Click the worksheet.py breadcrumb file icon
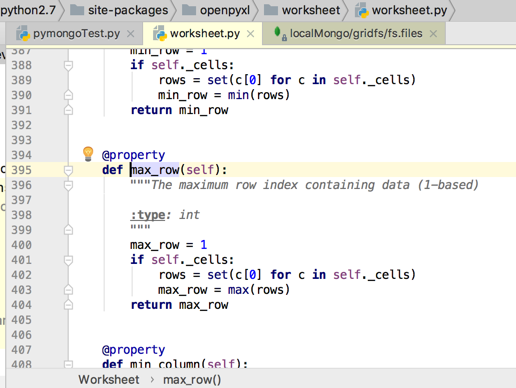516x388 pixels. coord(362,10)
